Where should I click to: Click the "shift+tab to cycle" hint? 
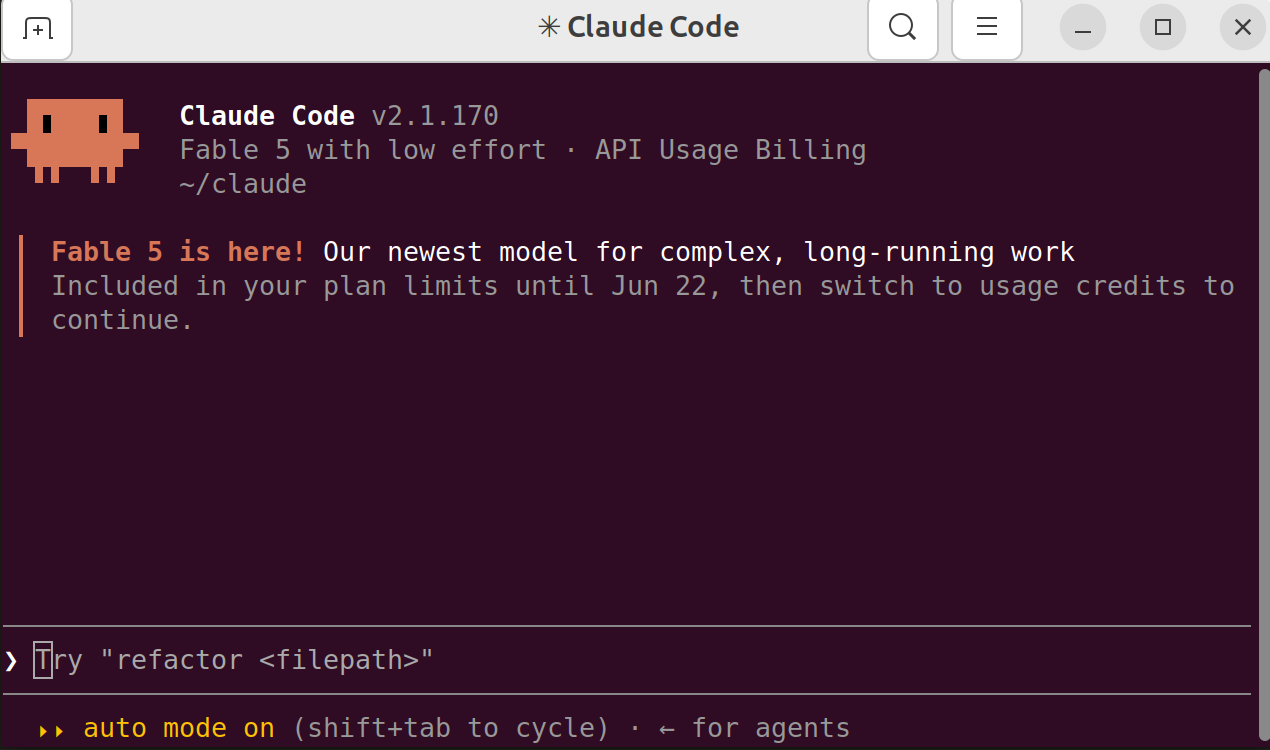(451, 728)
